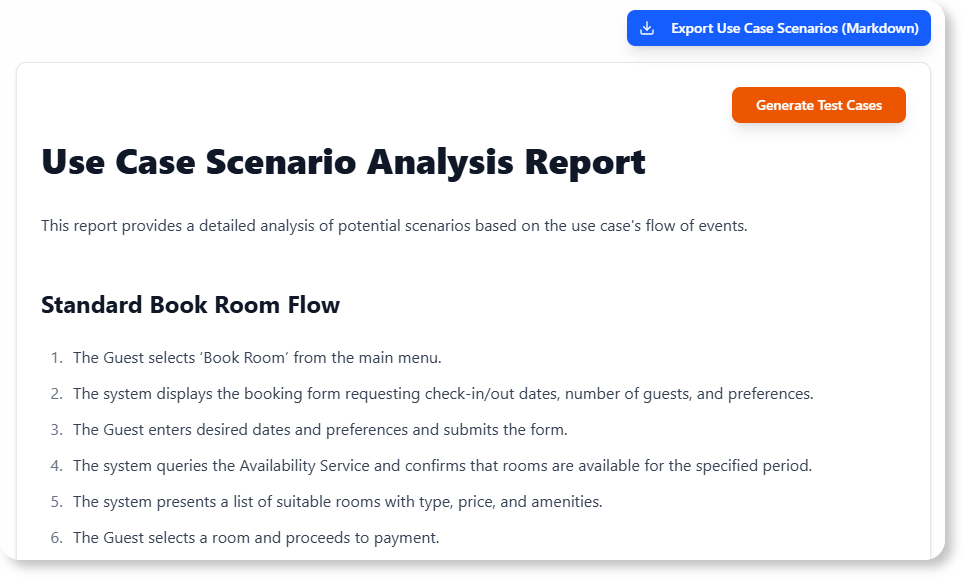Click the Use Case Scenario Analysis Report heading

coord(343,161)
